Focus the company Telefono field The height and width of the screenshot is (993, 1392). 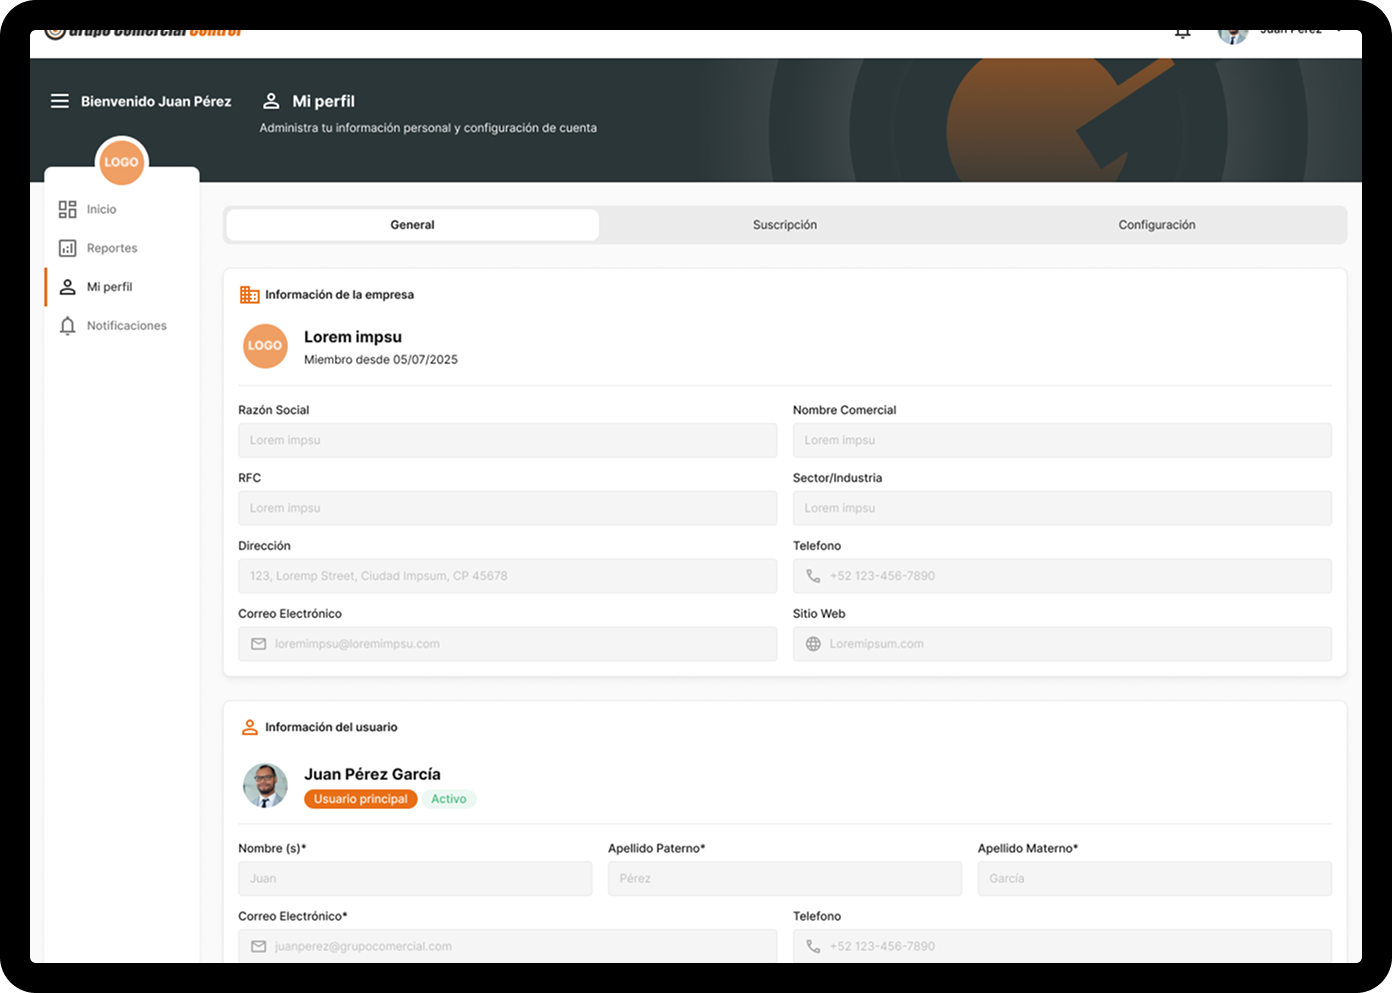1062,576
